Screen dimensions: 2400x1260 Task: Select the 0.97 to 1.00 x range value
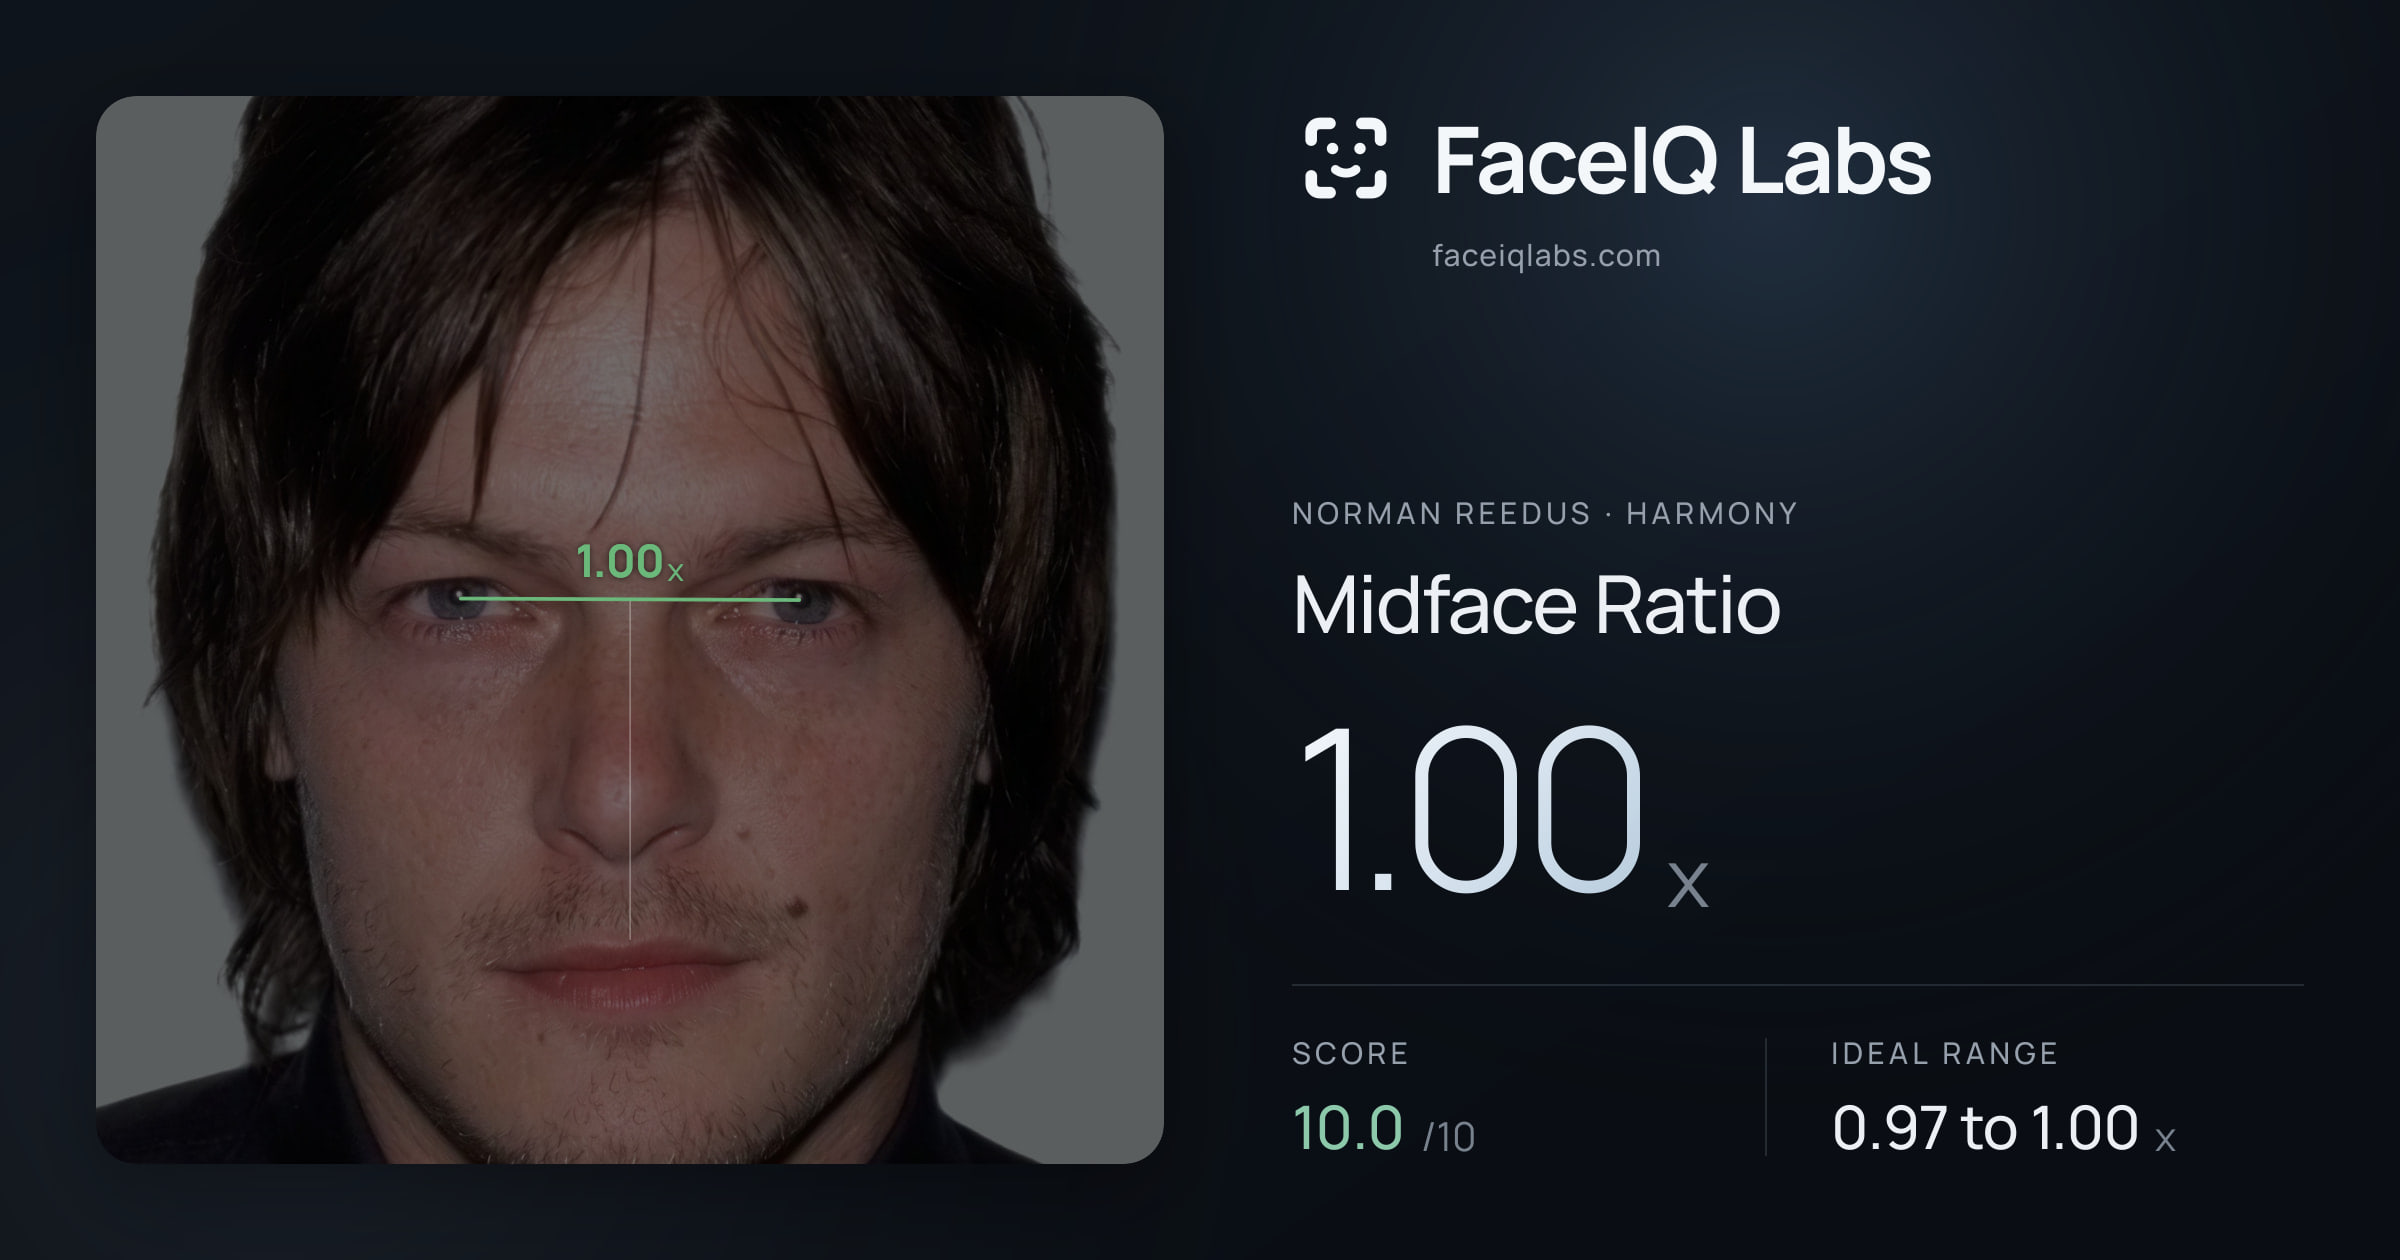[x=2003, y=1128]
